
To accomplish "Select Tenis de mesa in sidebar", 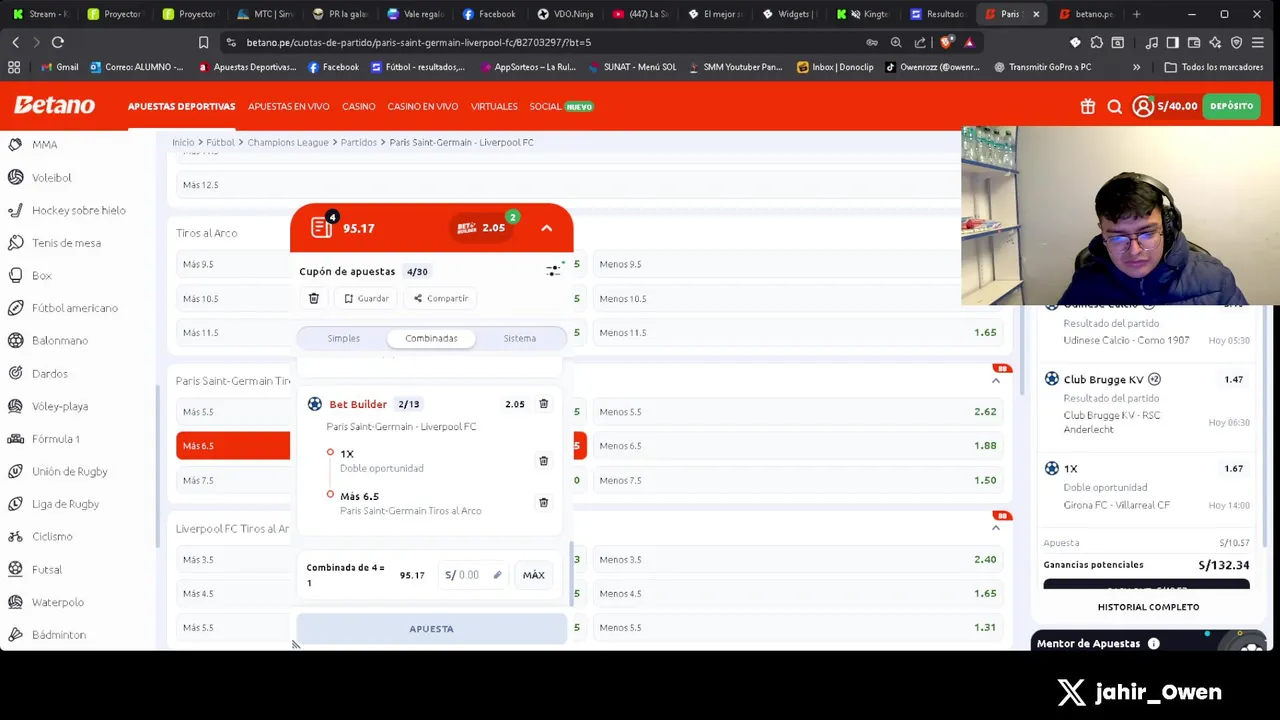I will point(66,242).
